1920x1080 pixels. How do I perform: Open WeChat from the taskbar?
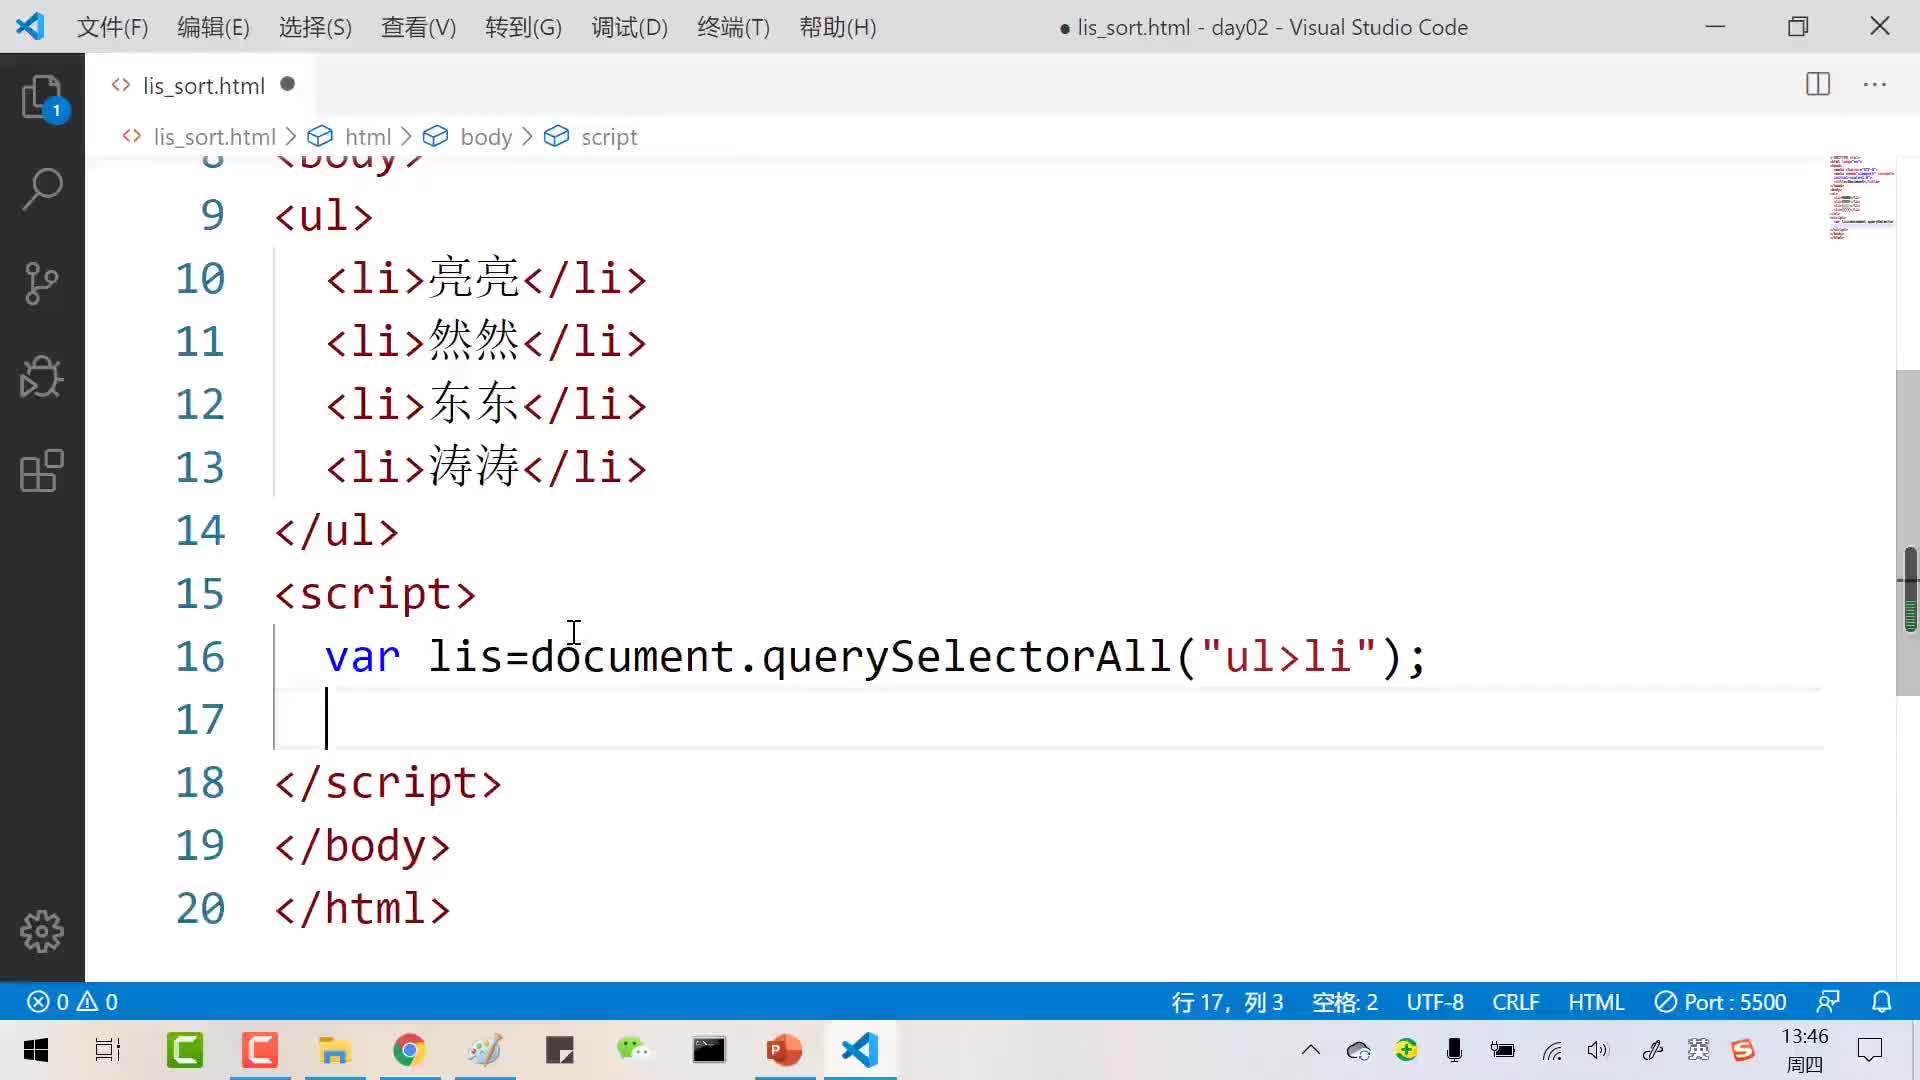[x=633, y=1050]
